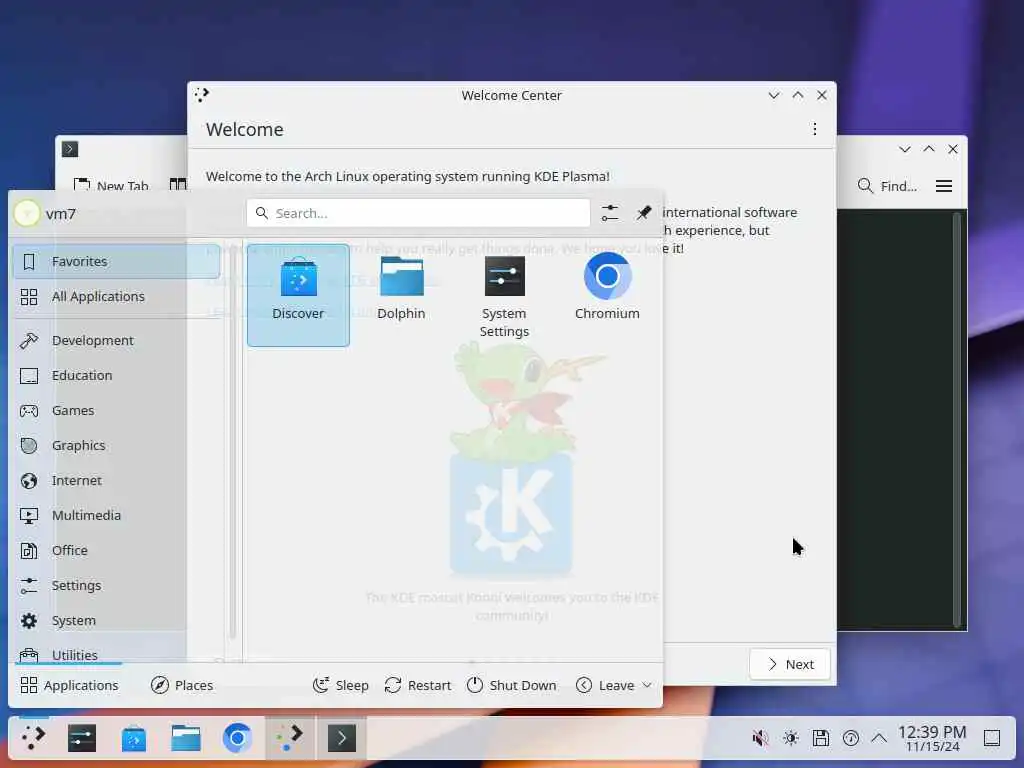Viewport: 1024px width, 768px height.
Task: Open Discover from the taskbar
Action: [x=134, y=738]
